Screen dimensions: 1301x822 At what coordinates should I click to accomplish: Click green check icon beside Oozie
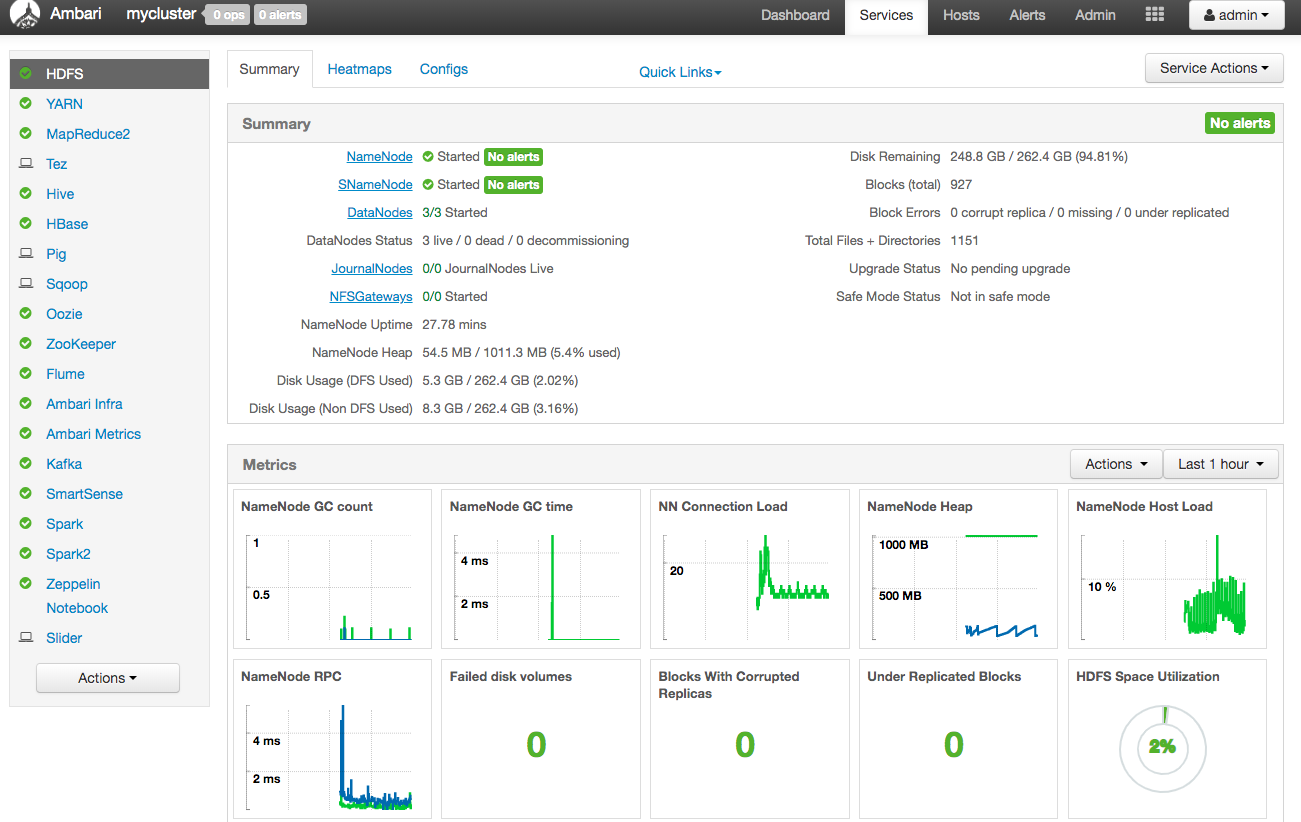click(25, 314)
